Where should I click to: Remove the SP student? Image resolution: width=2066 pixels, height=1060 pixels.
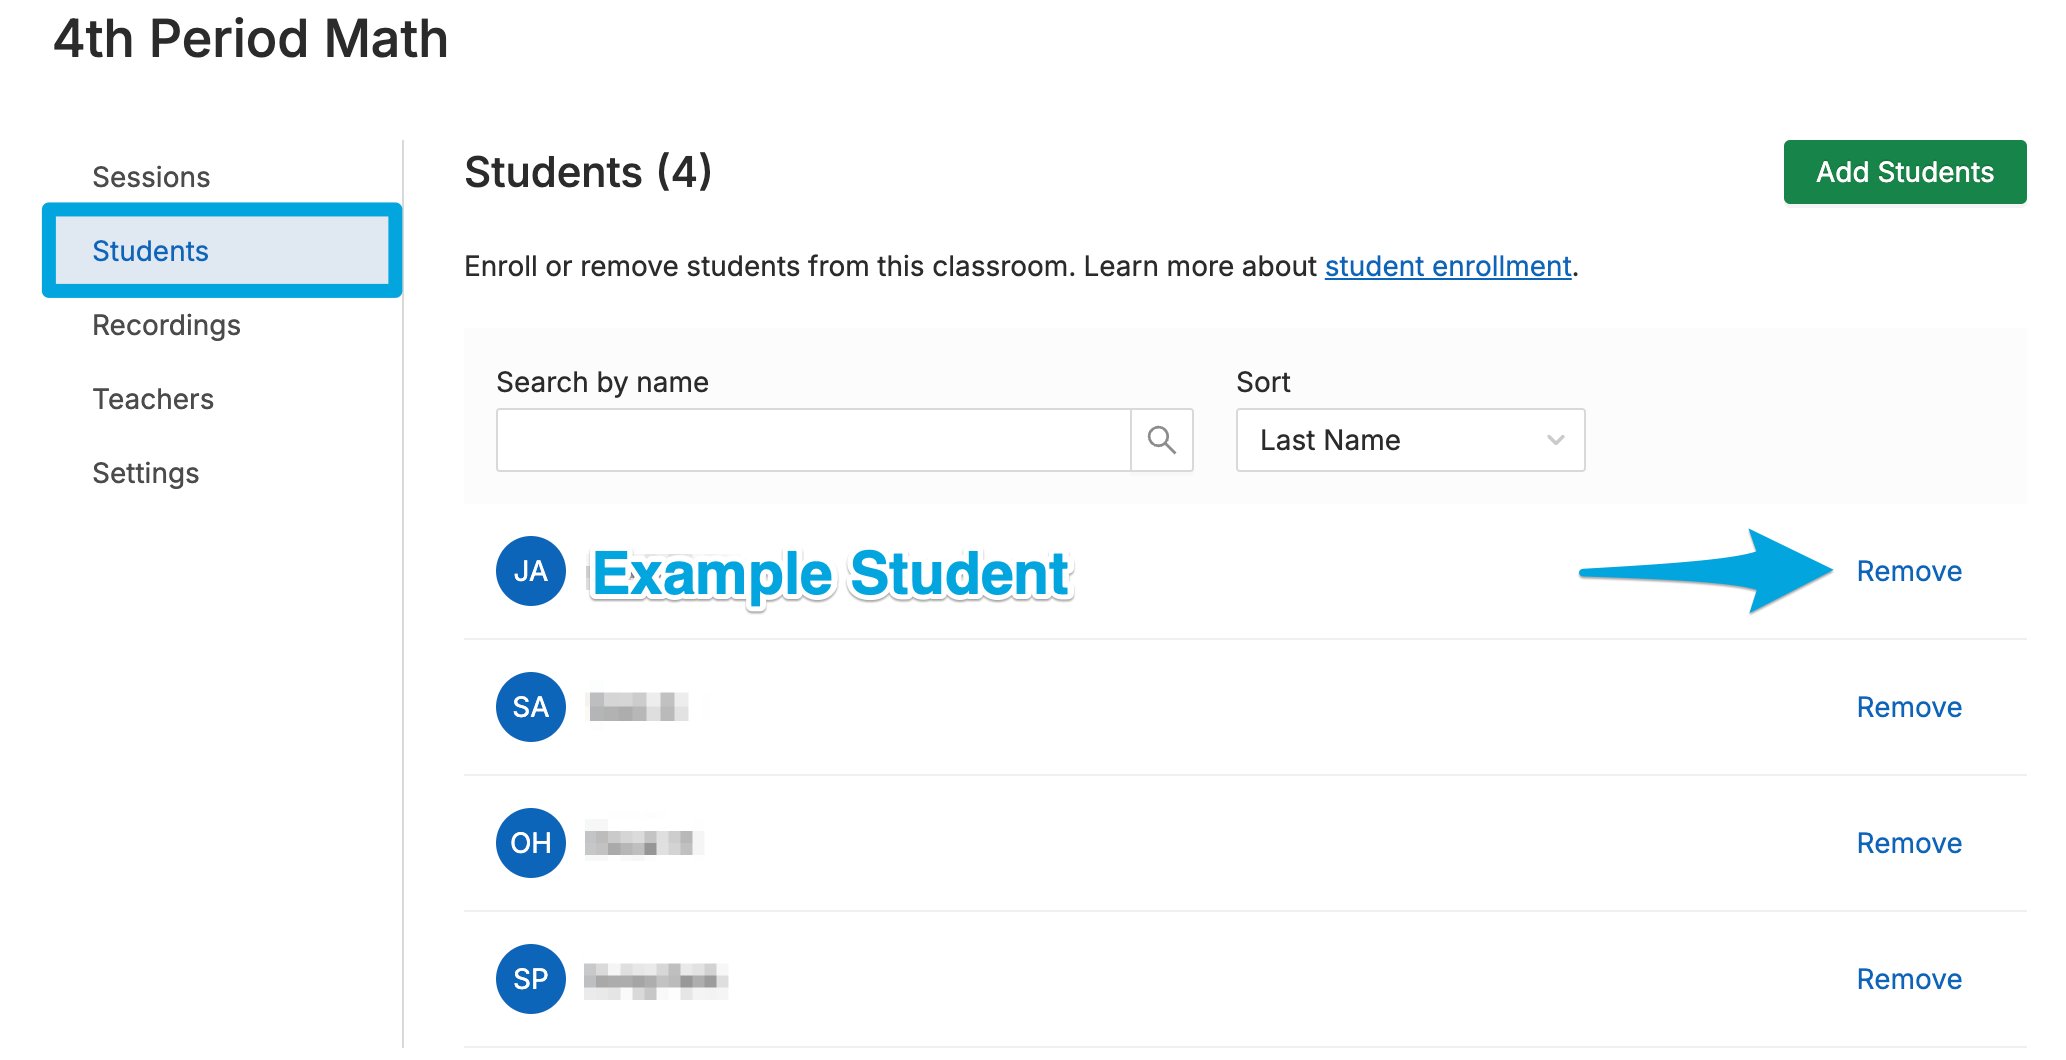click(1909, 979)
